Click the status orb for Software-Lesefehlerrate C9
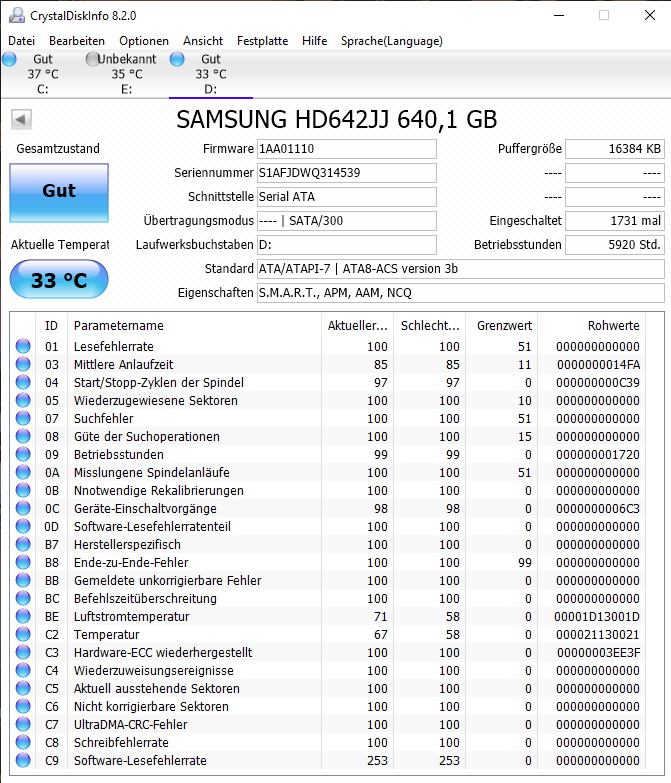 [23, 760]
